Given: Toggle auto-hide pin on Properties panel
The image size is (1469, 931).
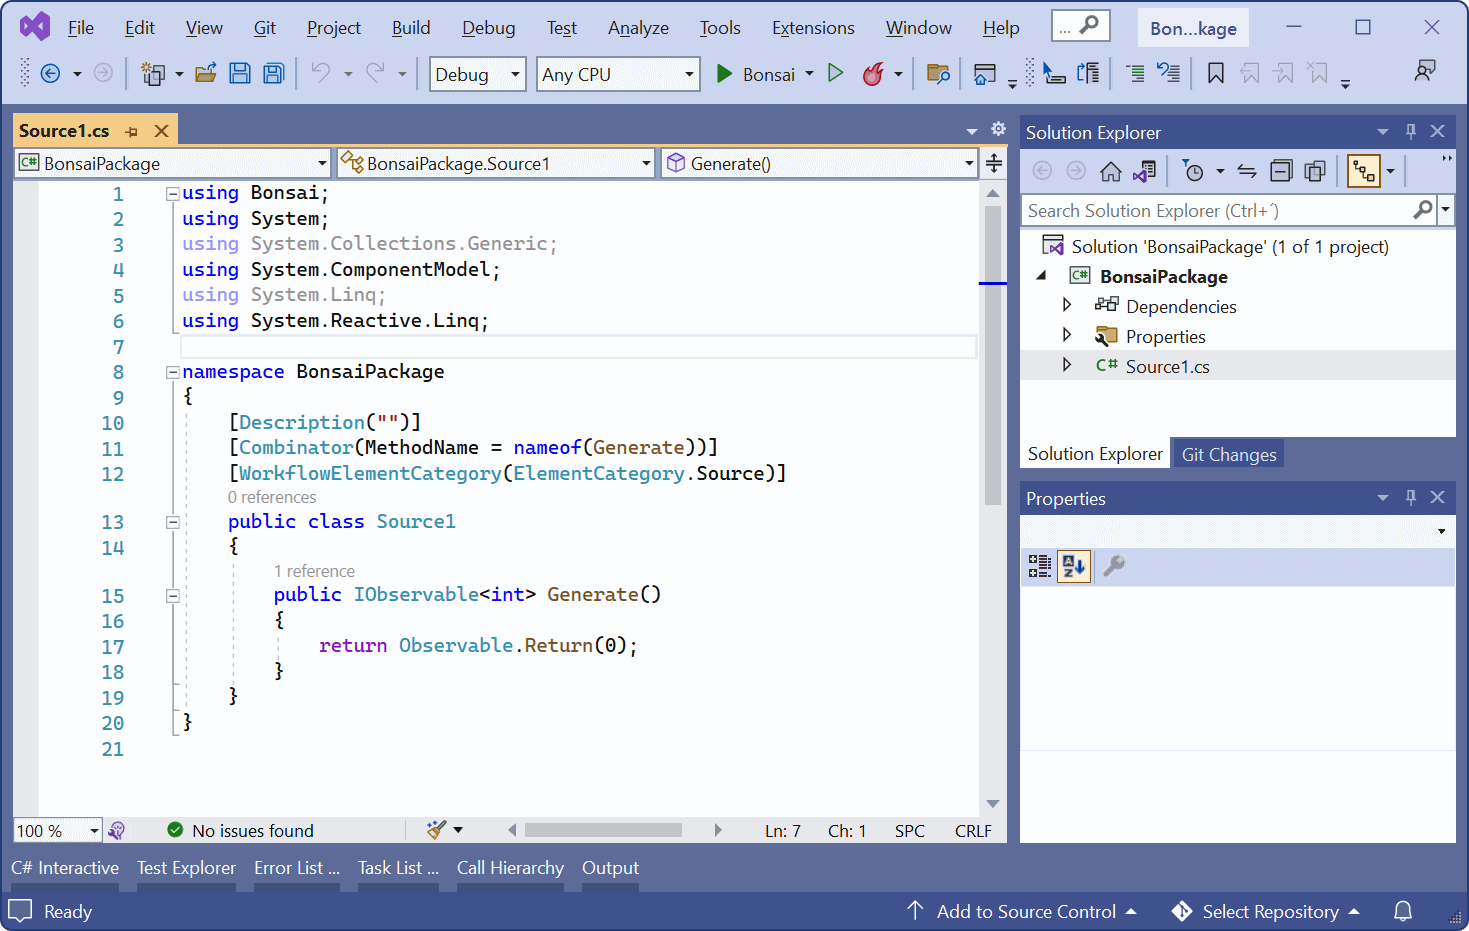Looking at the screenshot, I should coord(1411,497).
